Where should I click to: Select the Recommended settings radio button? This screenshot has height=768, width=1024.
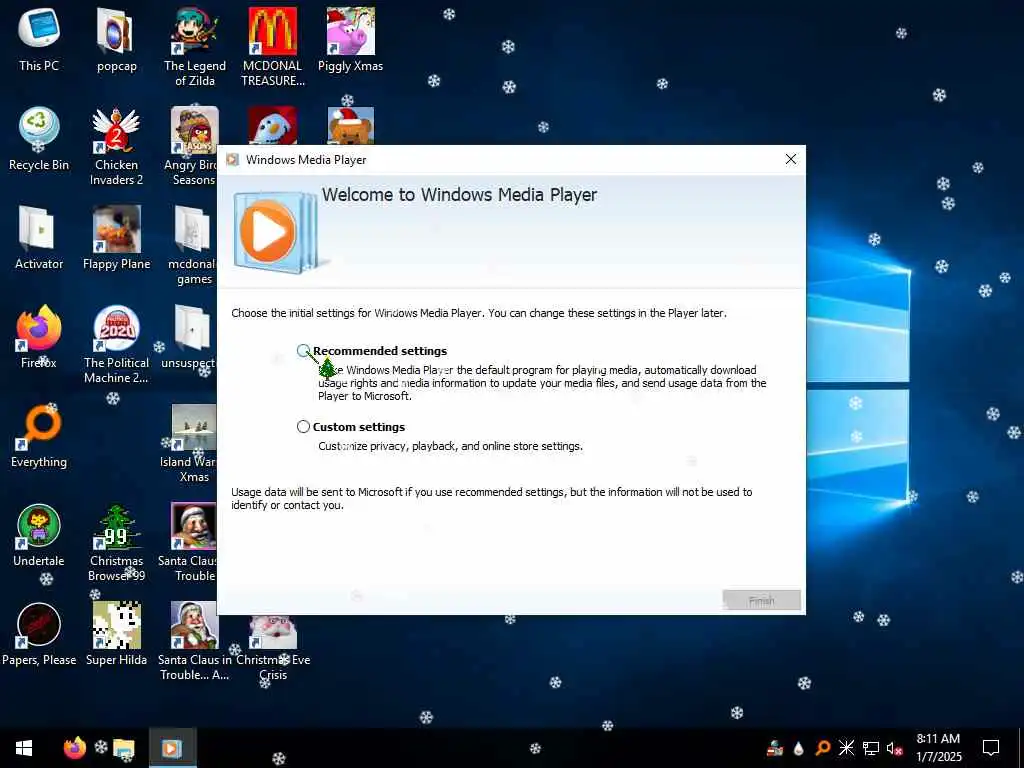303,351
